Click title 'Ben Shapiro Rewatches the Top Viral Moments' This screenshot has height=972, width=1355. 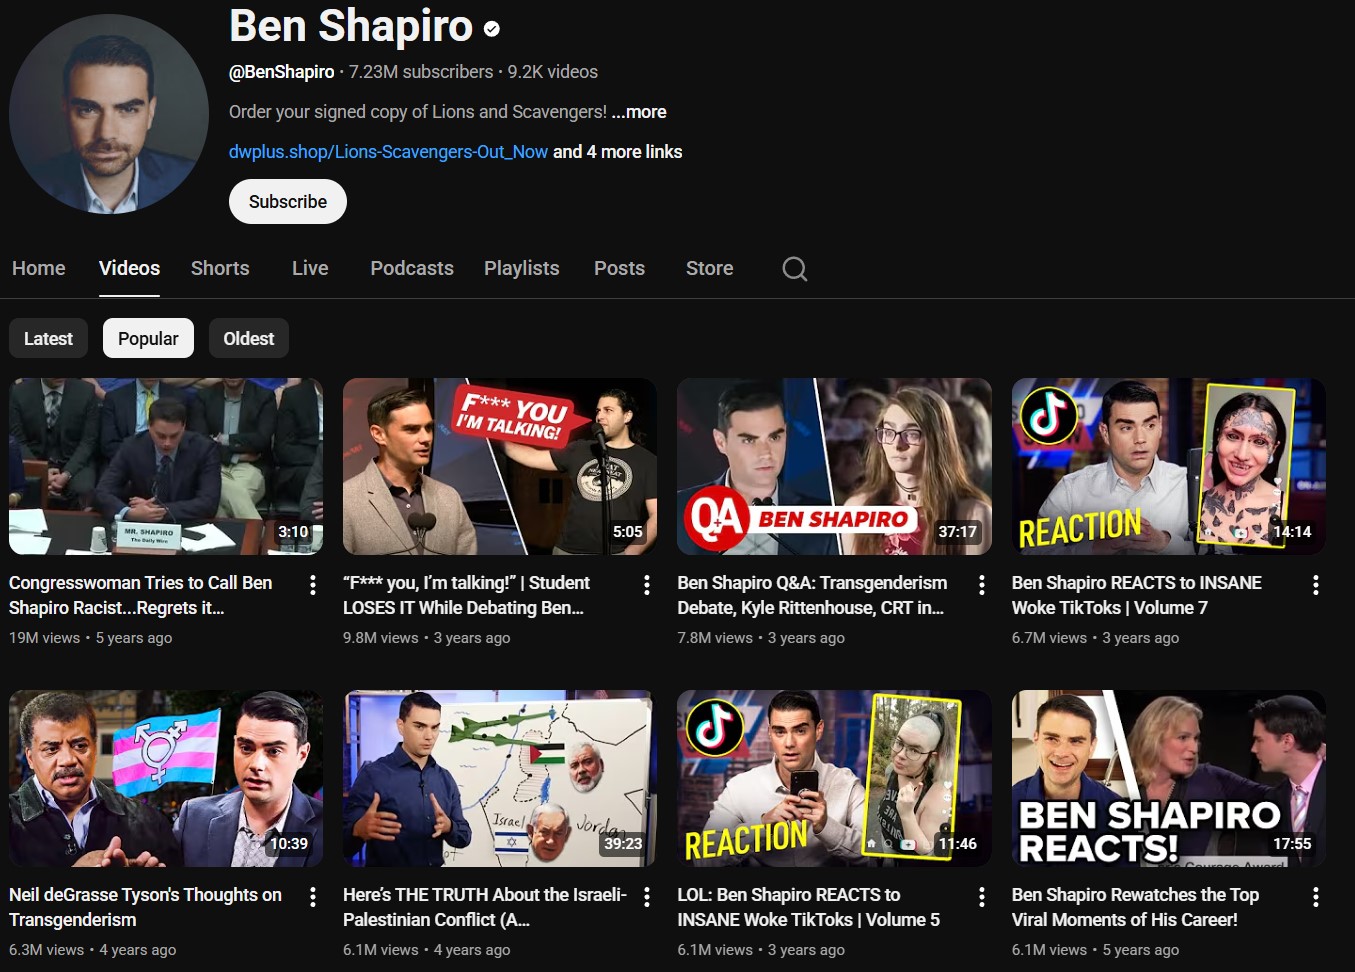pyautogui.click(x=1136, y=907)
